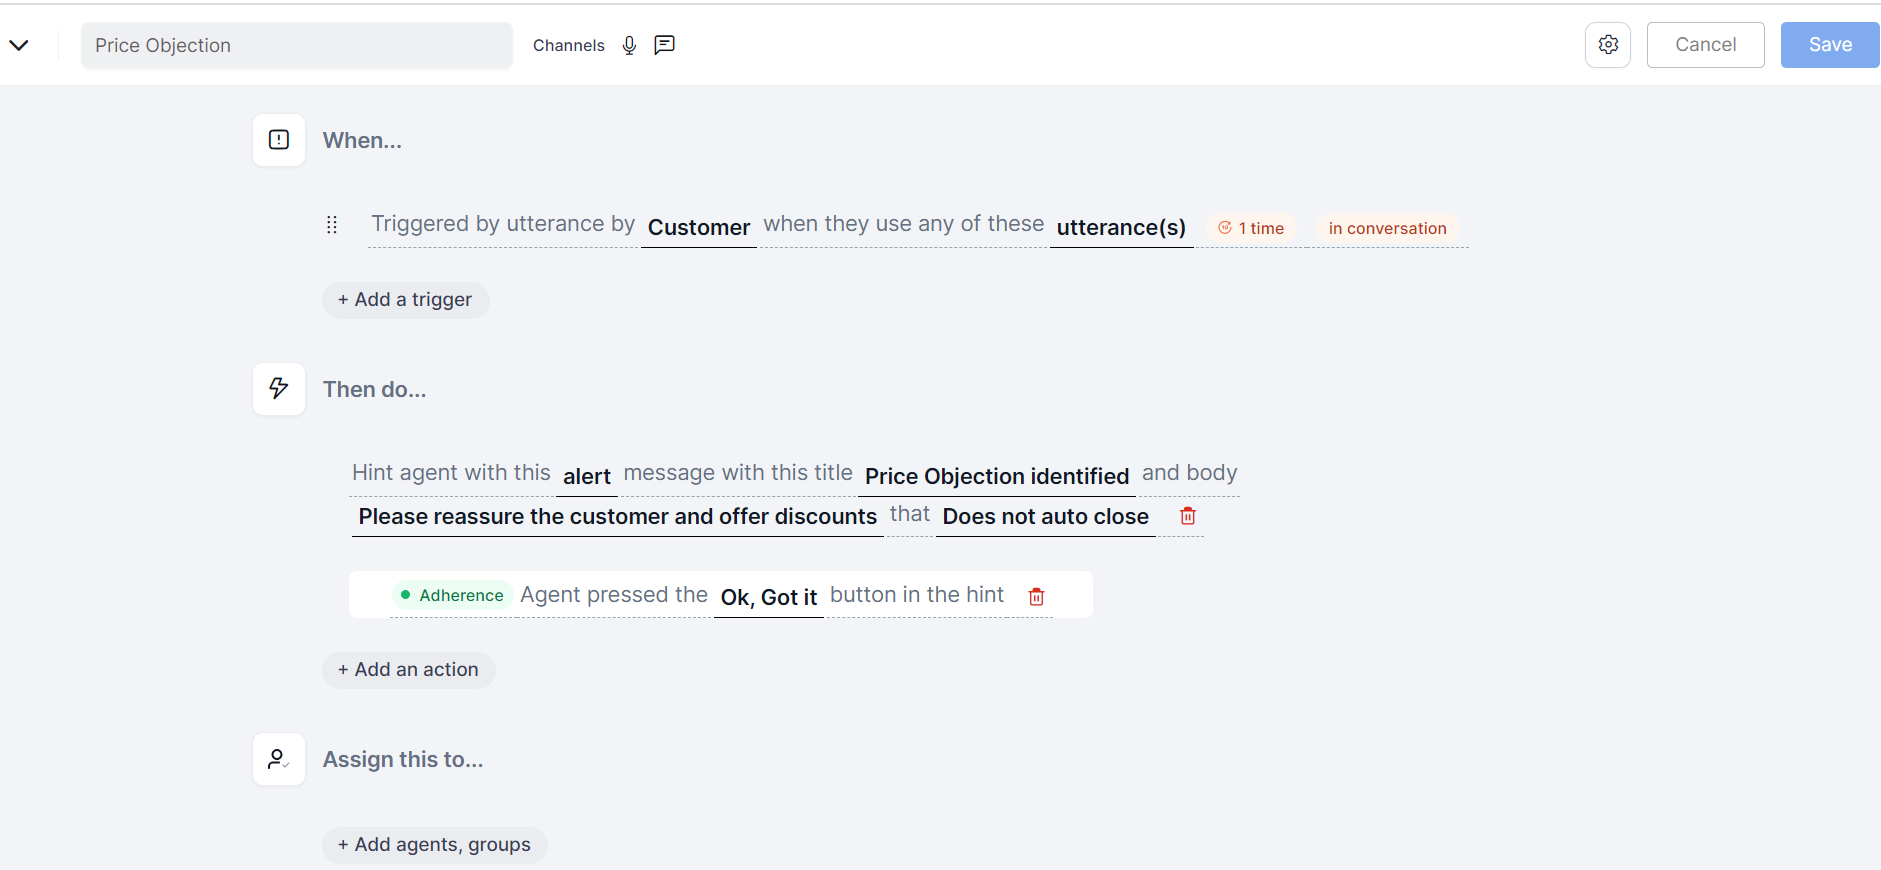The height and width of the screenshot is (870, 1881).
Task: Click the microphone voice channel icon
Action: [x=629, y=45]
